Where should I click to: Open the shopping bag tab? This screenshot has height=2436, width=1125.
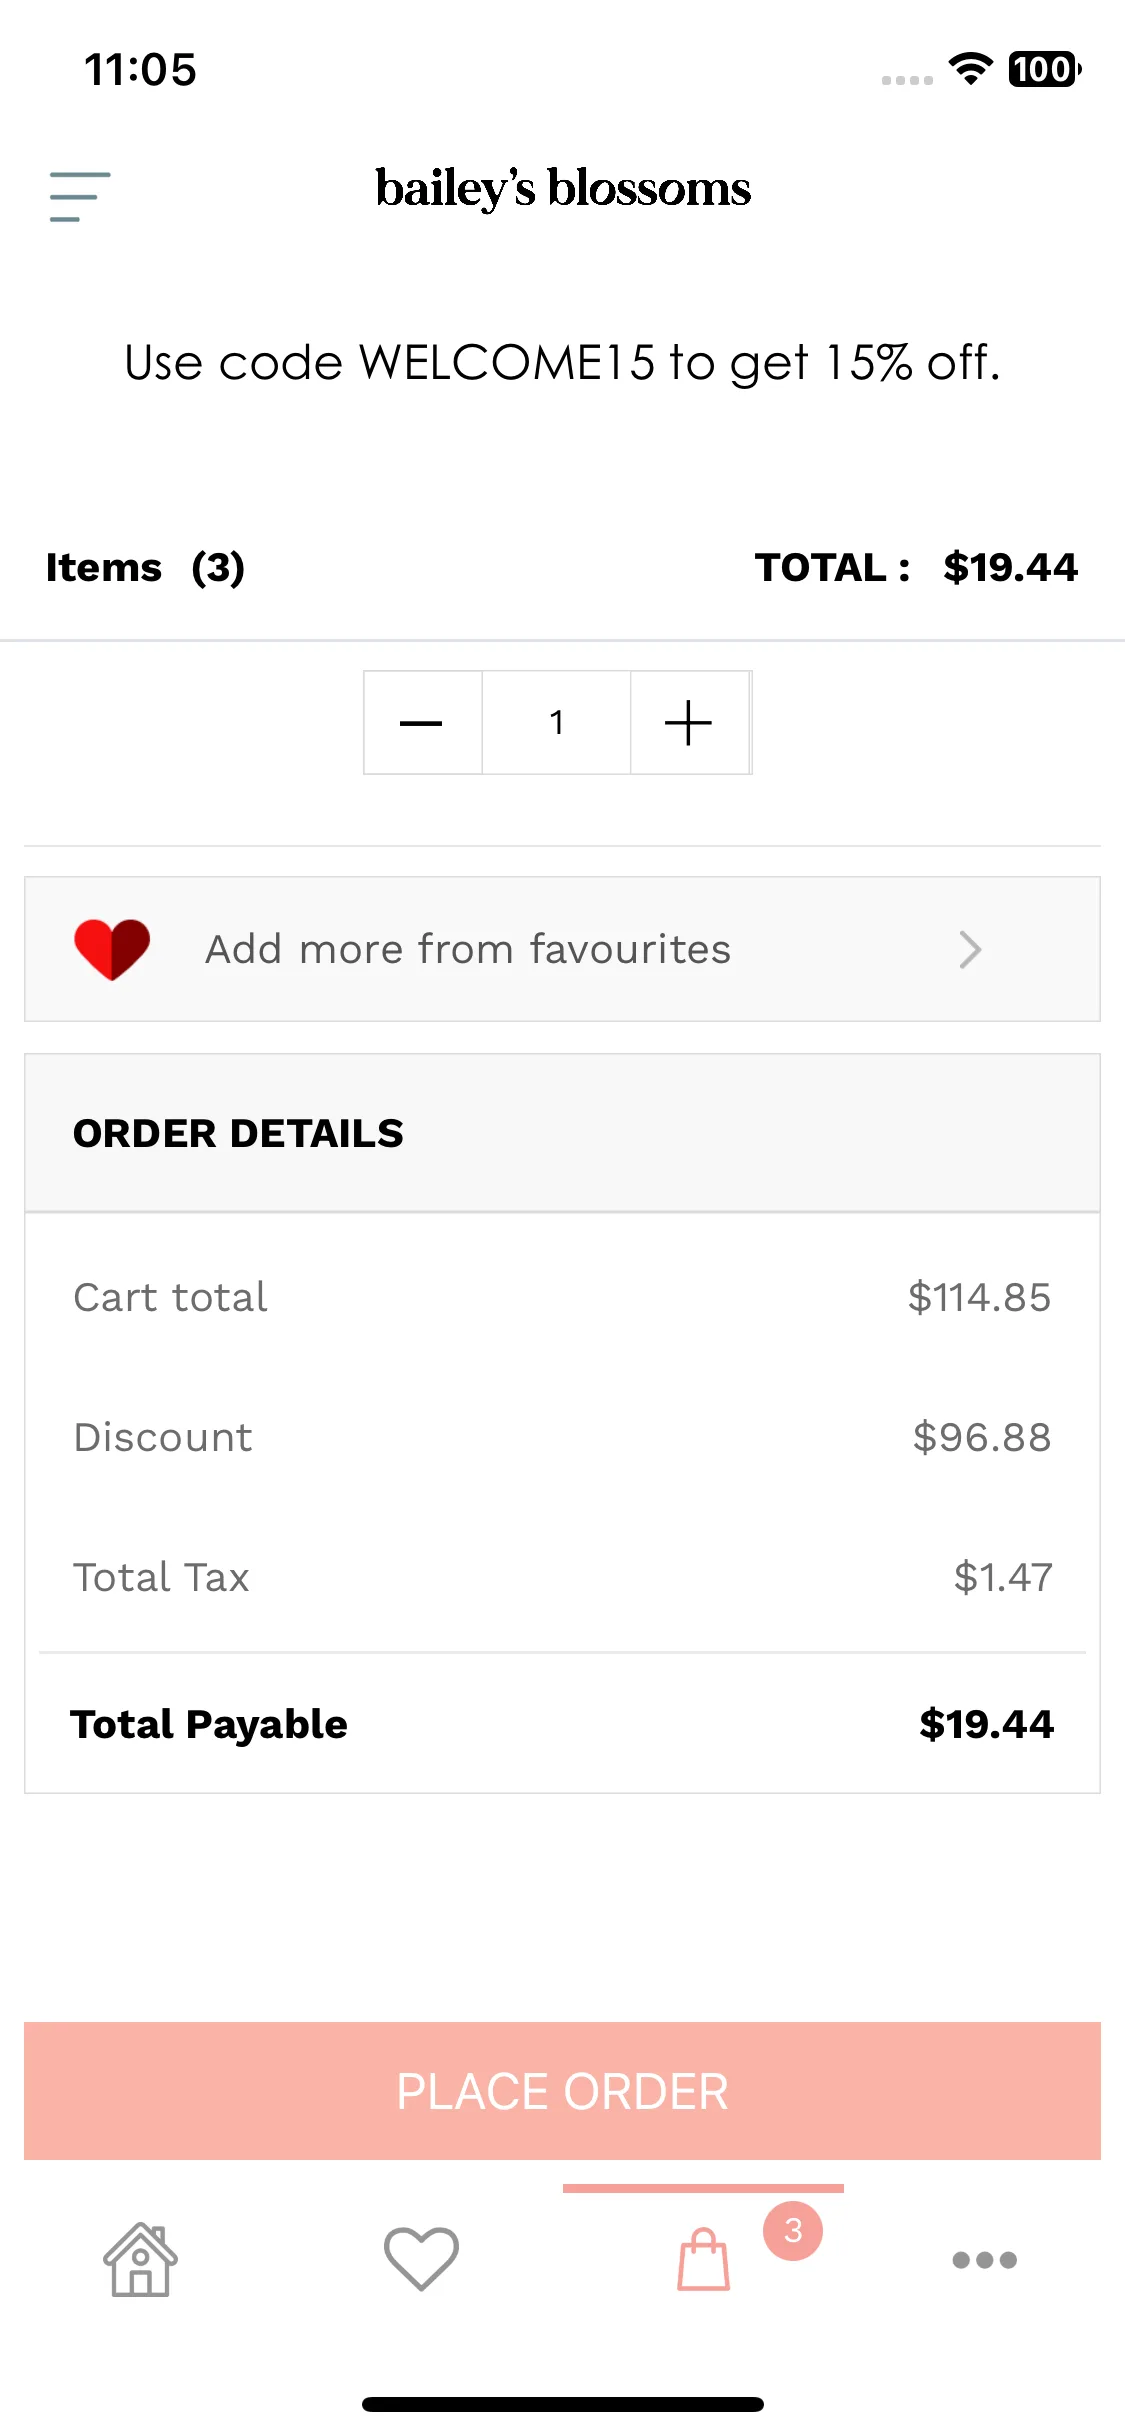pos(703,2260)
